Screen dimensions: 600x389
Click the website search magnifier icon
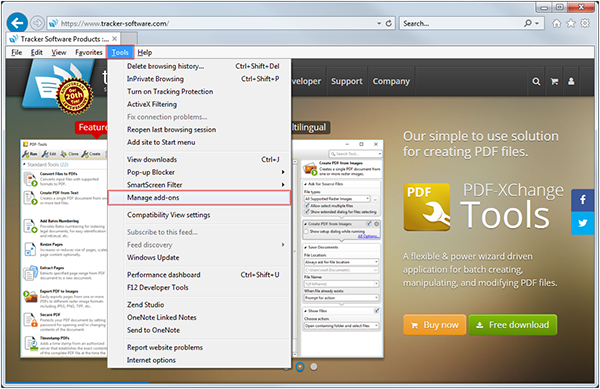click(x=536, y=81)
